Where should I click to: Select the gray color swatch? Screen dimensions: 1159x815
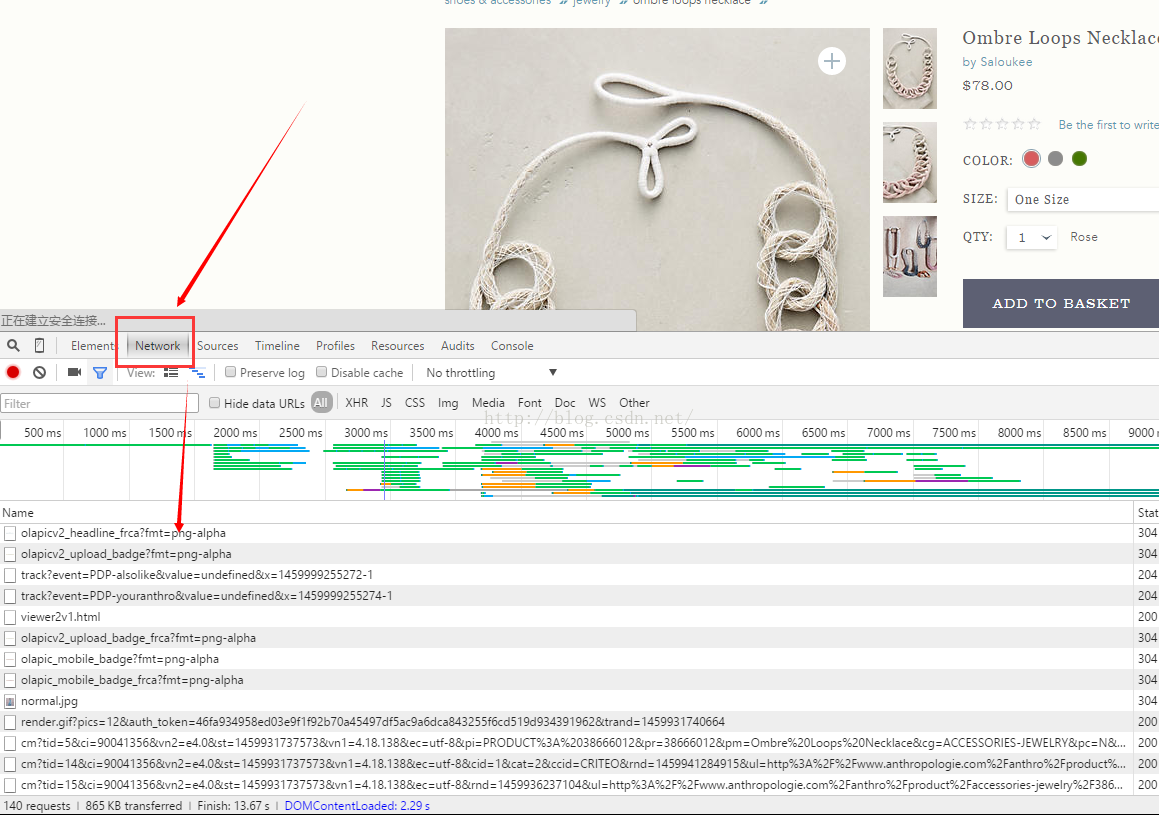1056,159
